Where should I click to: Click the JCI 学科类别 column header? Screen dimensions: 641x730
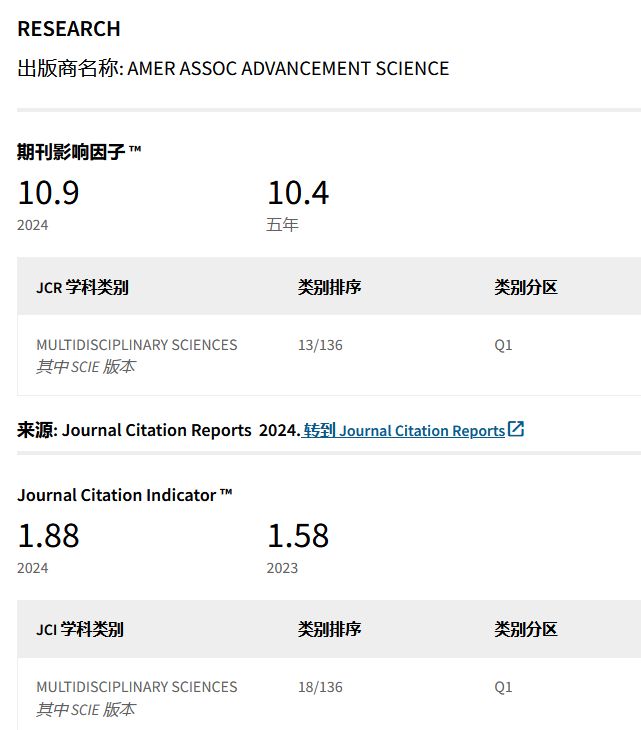[80, 630]
